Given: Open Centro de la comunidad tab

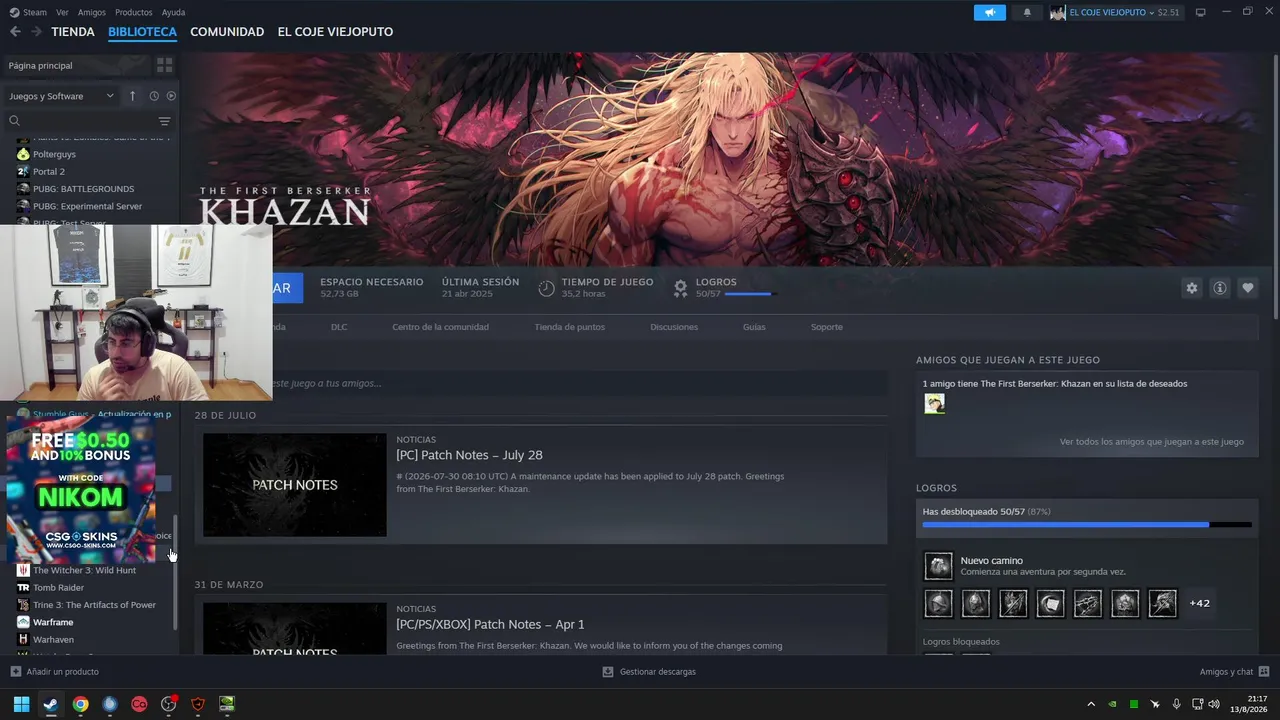Looking at the screenshot, I should (440, 327).
